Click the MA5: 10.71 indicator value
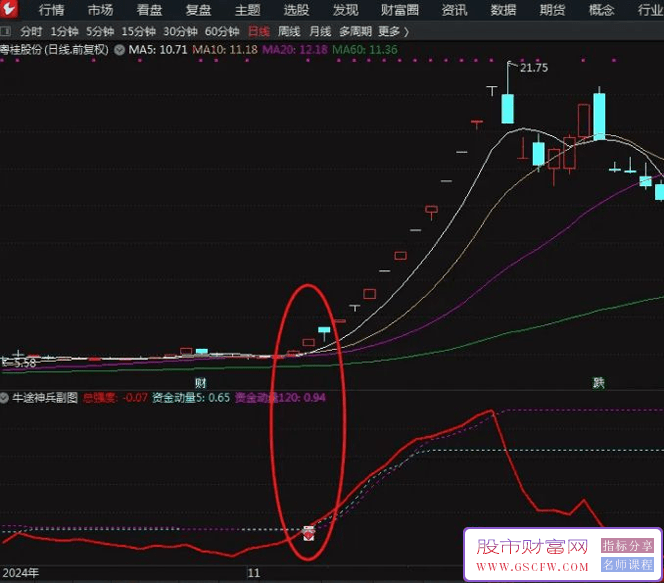This screenshot has width=664, height=583. [158, 50]
